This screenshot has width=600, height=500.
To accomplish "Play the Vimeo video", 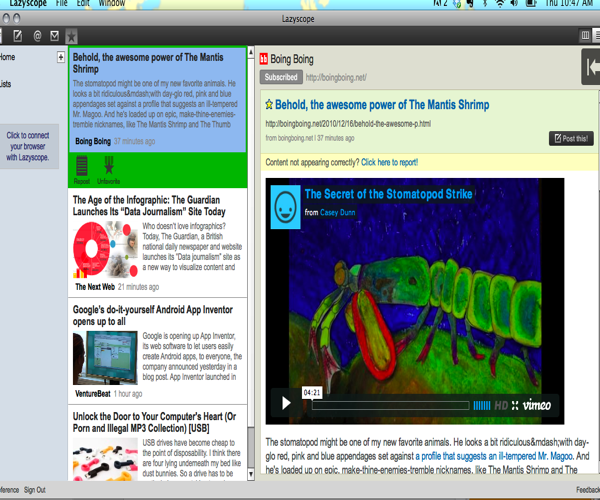I will pos(286,403).
